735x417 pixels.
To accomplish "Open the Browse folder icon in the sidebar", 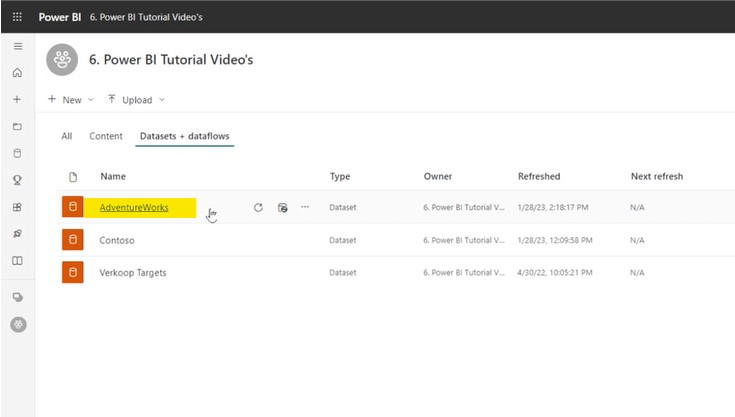I will pyautogui.click(x=17, y=127).
